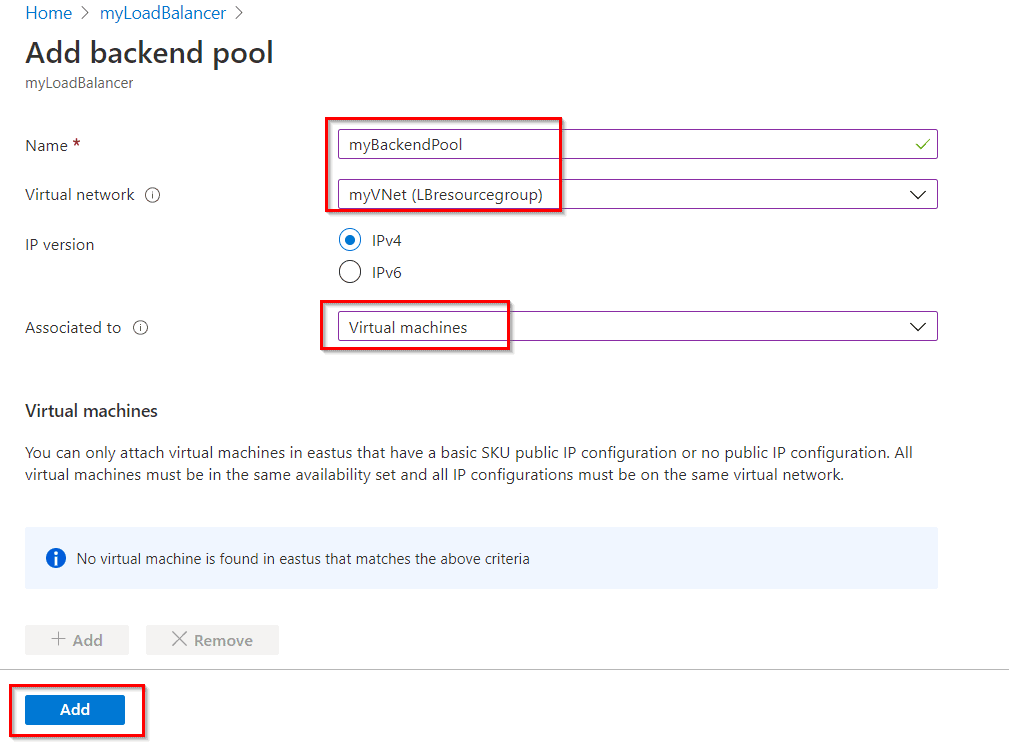
Task: Click the Remove button under Virtual machines
Action: [211, 640]
